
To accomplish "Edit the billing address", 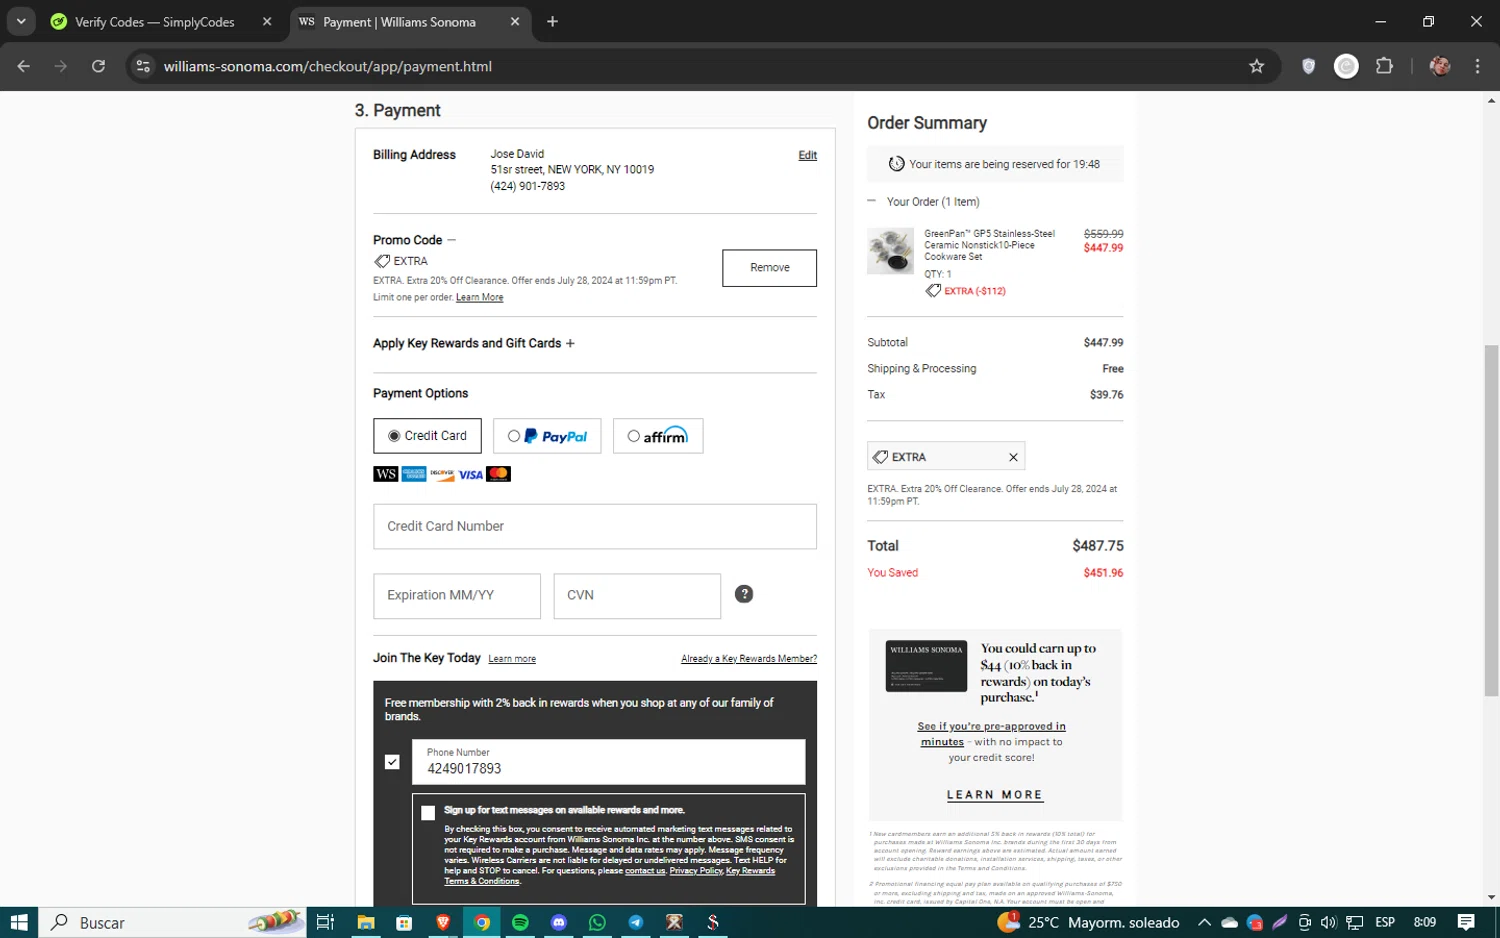I will click(807, 155).
